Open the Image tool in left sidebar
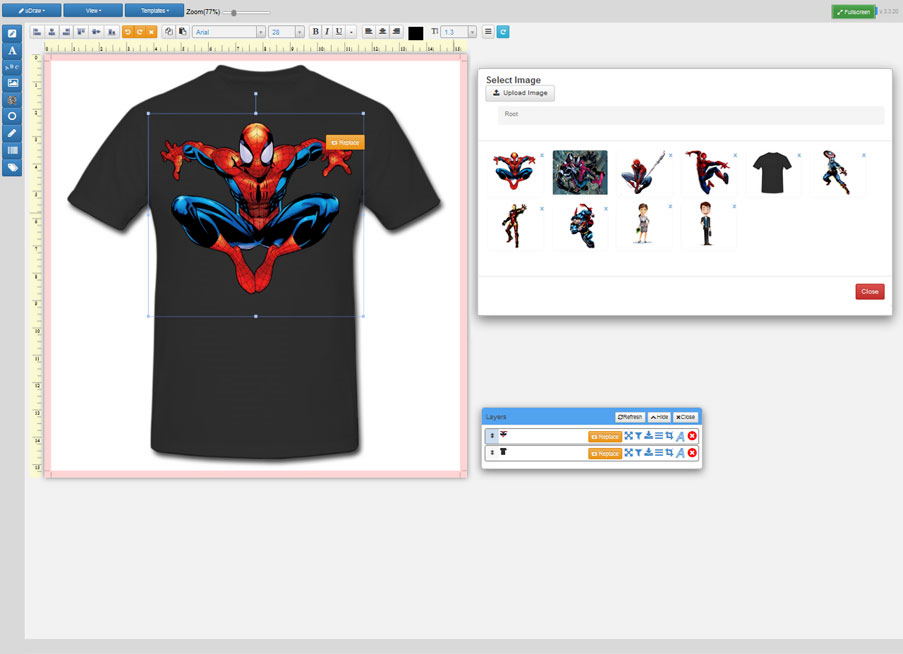 (x=12, y=83)
